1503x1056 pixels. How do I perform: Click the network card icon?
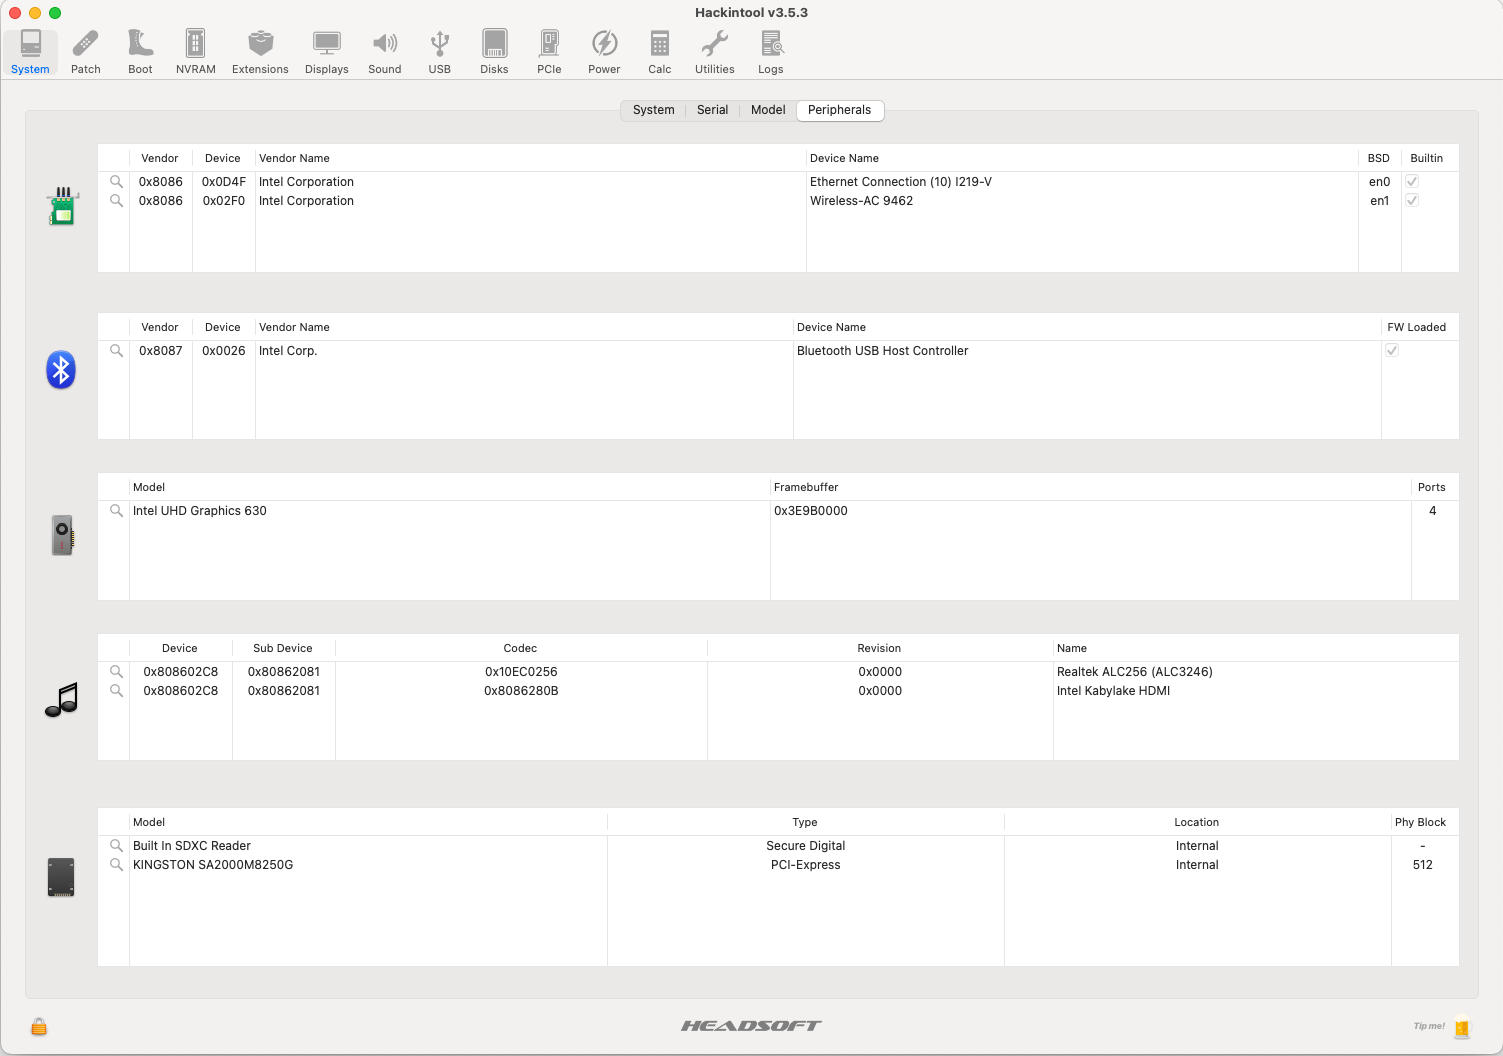[62, 206]
